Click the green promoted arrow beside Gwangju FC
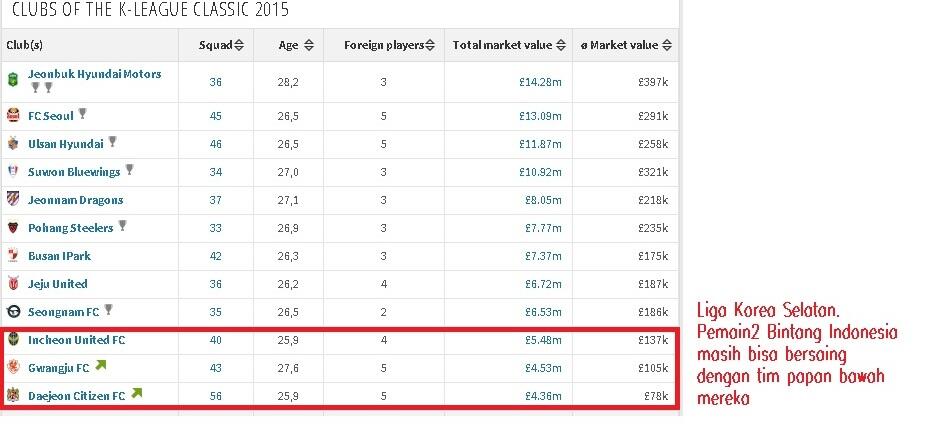The image size is (947, 436). coord(100,365)
